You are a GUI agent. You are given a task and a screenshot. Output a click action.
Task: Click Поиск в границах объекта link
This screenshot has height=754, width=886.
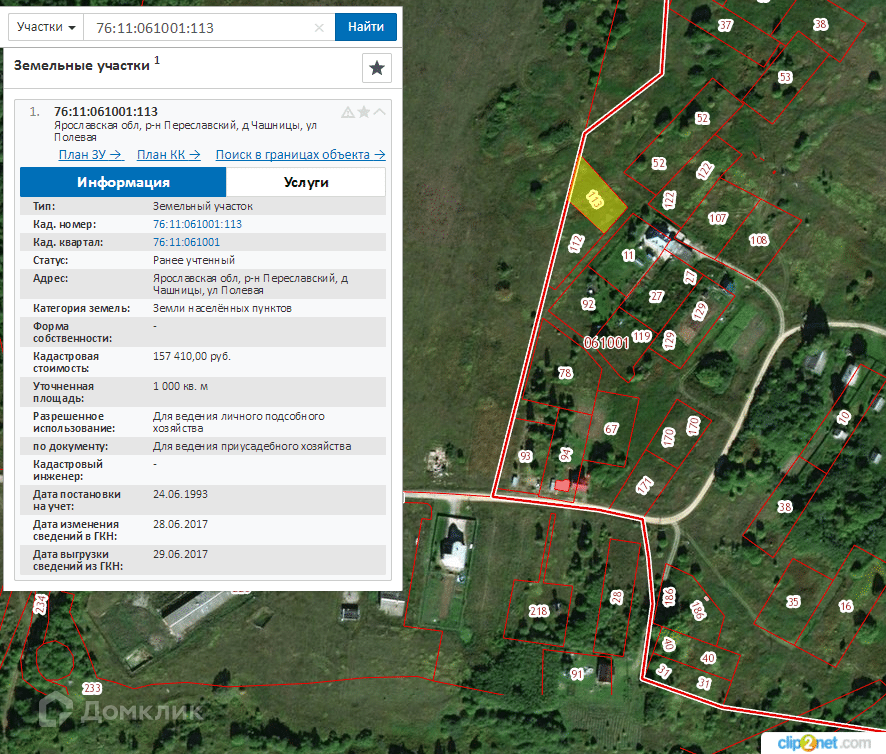click(301, 154)
